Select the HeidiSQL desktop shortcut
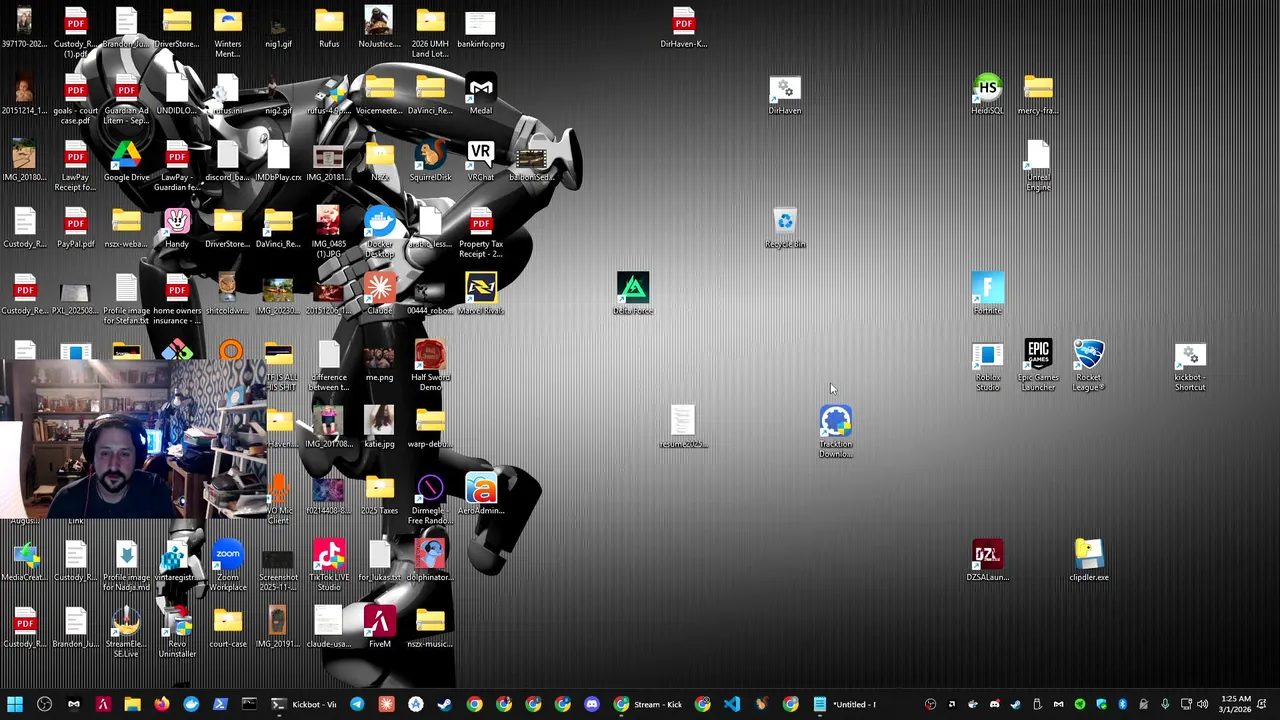 (987, 95)
